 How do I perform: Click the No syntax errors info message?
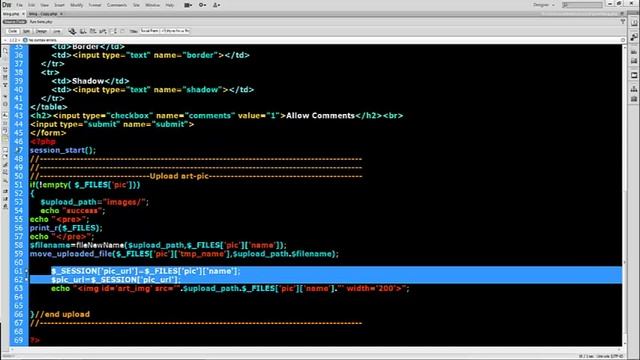click(42, 40)
